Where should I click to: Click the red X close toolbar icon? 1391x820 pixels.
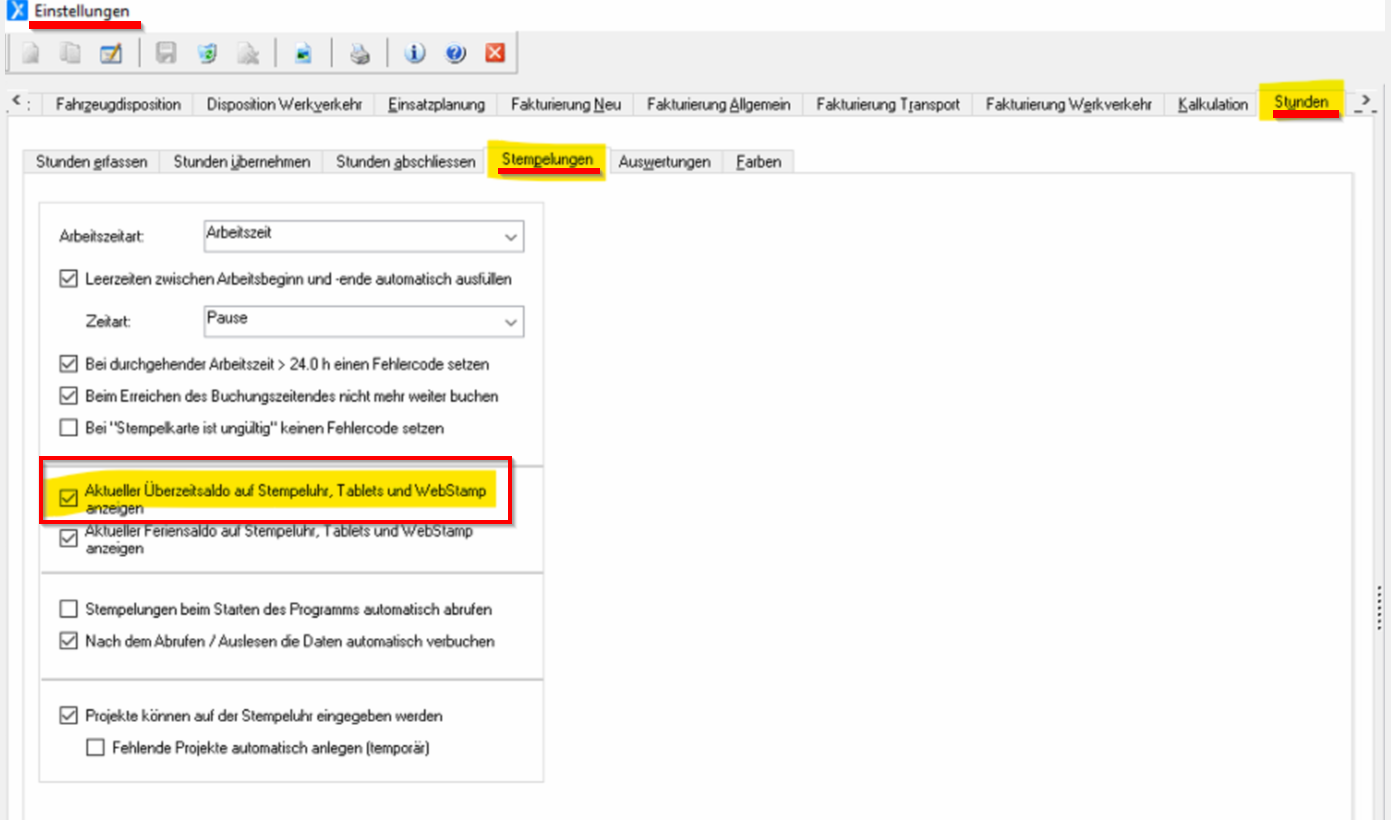[494, 54]
